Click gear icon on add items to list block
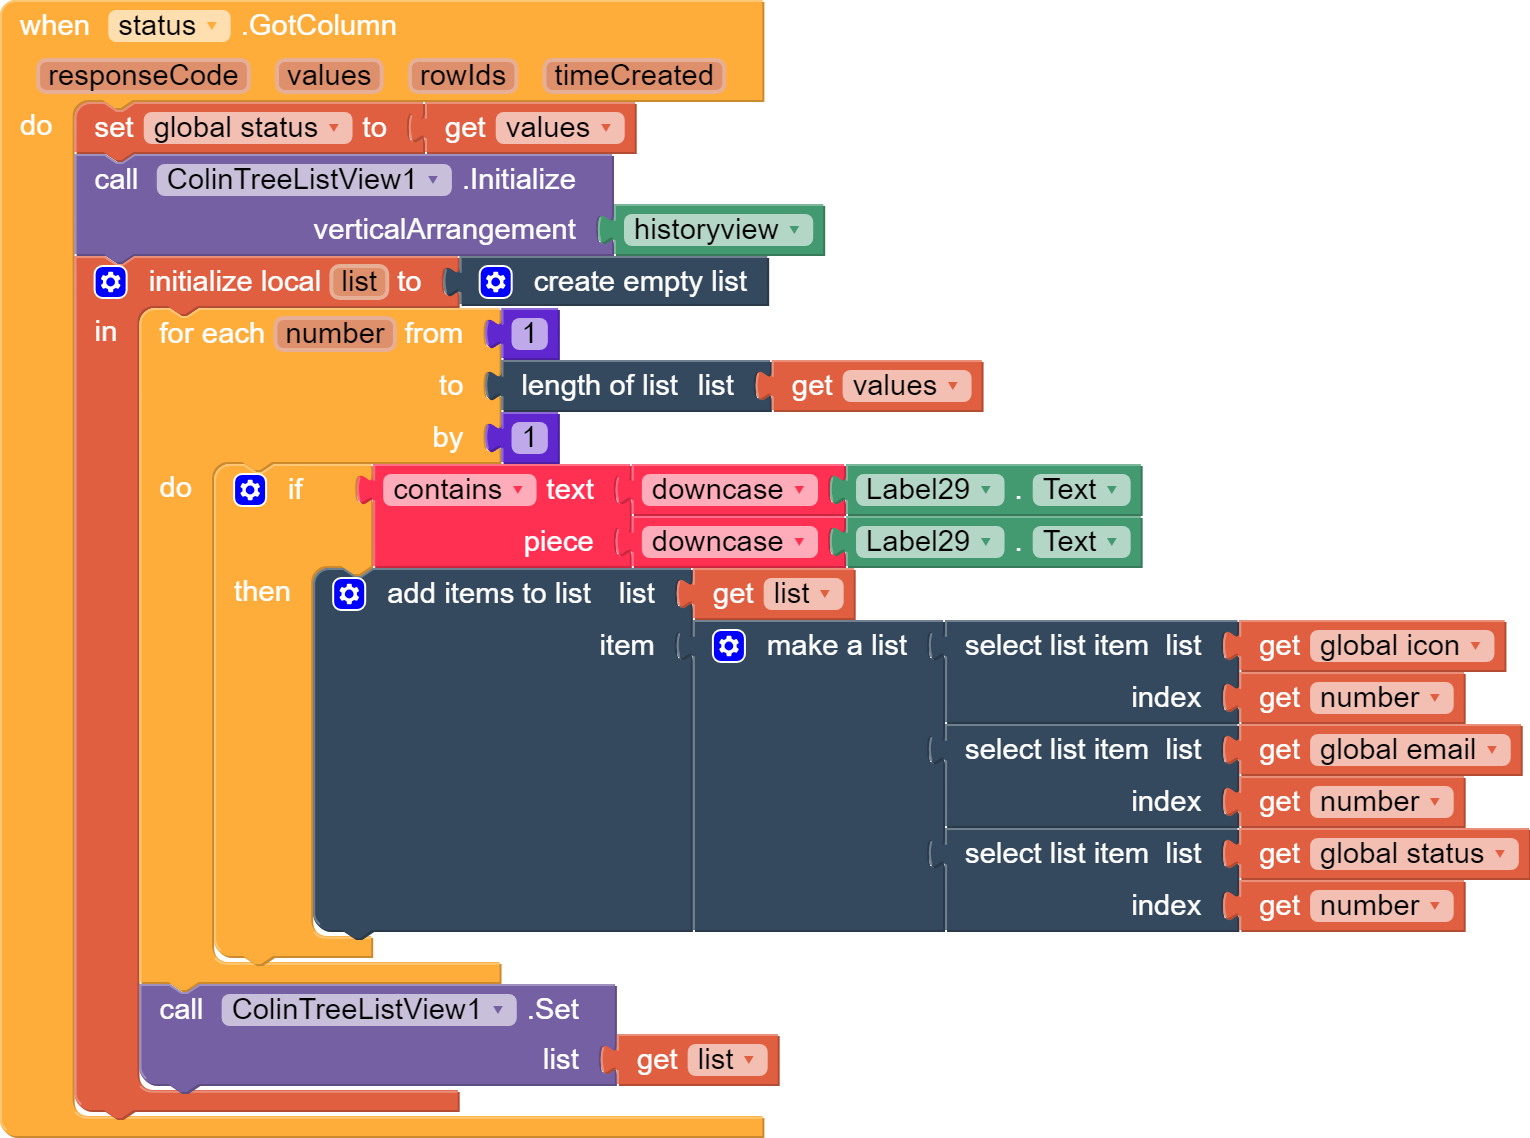Screen dimensions: 1530x1138 point(349,594)
